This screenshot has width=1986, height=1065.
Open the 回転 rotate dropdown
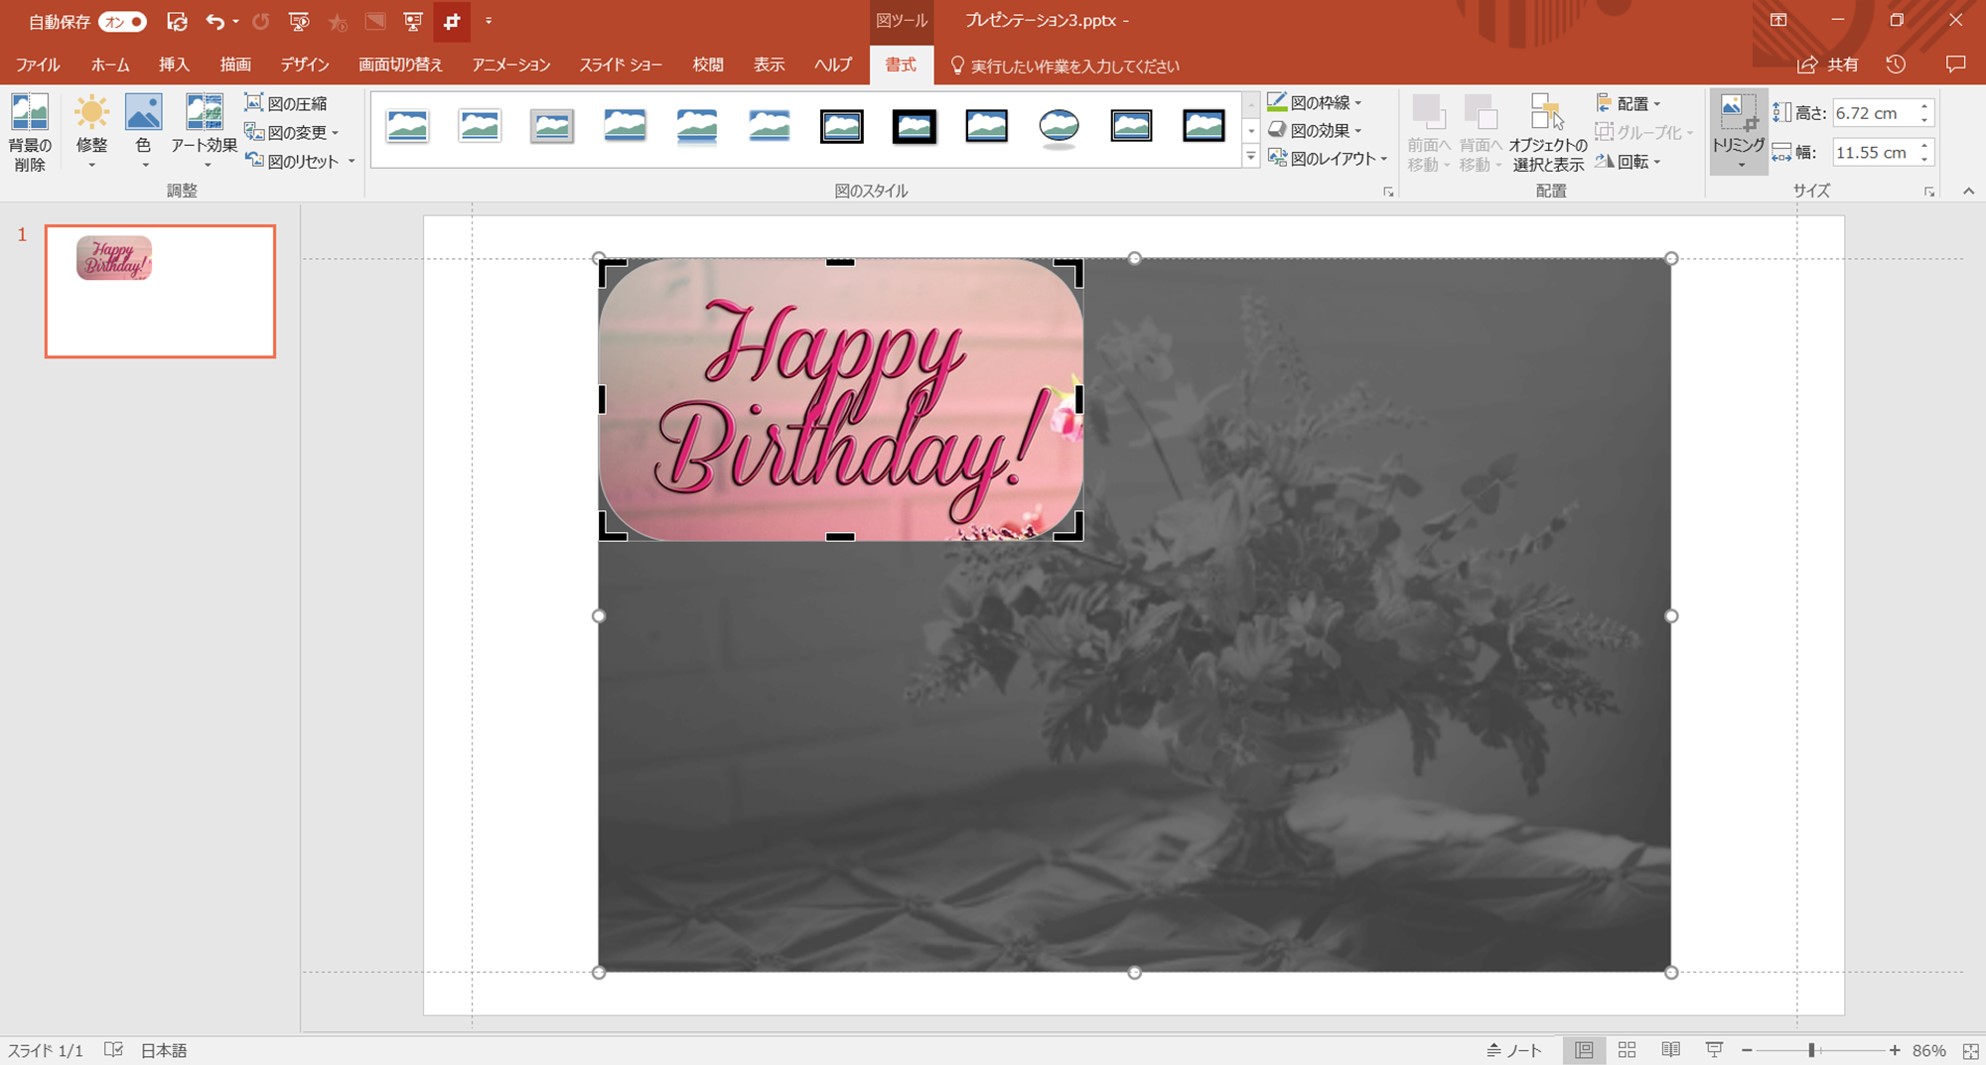1628,161
